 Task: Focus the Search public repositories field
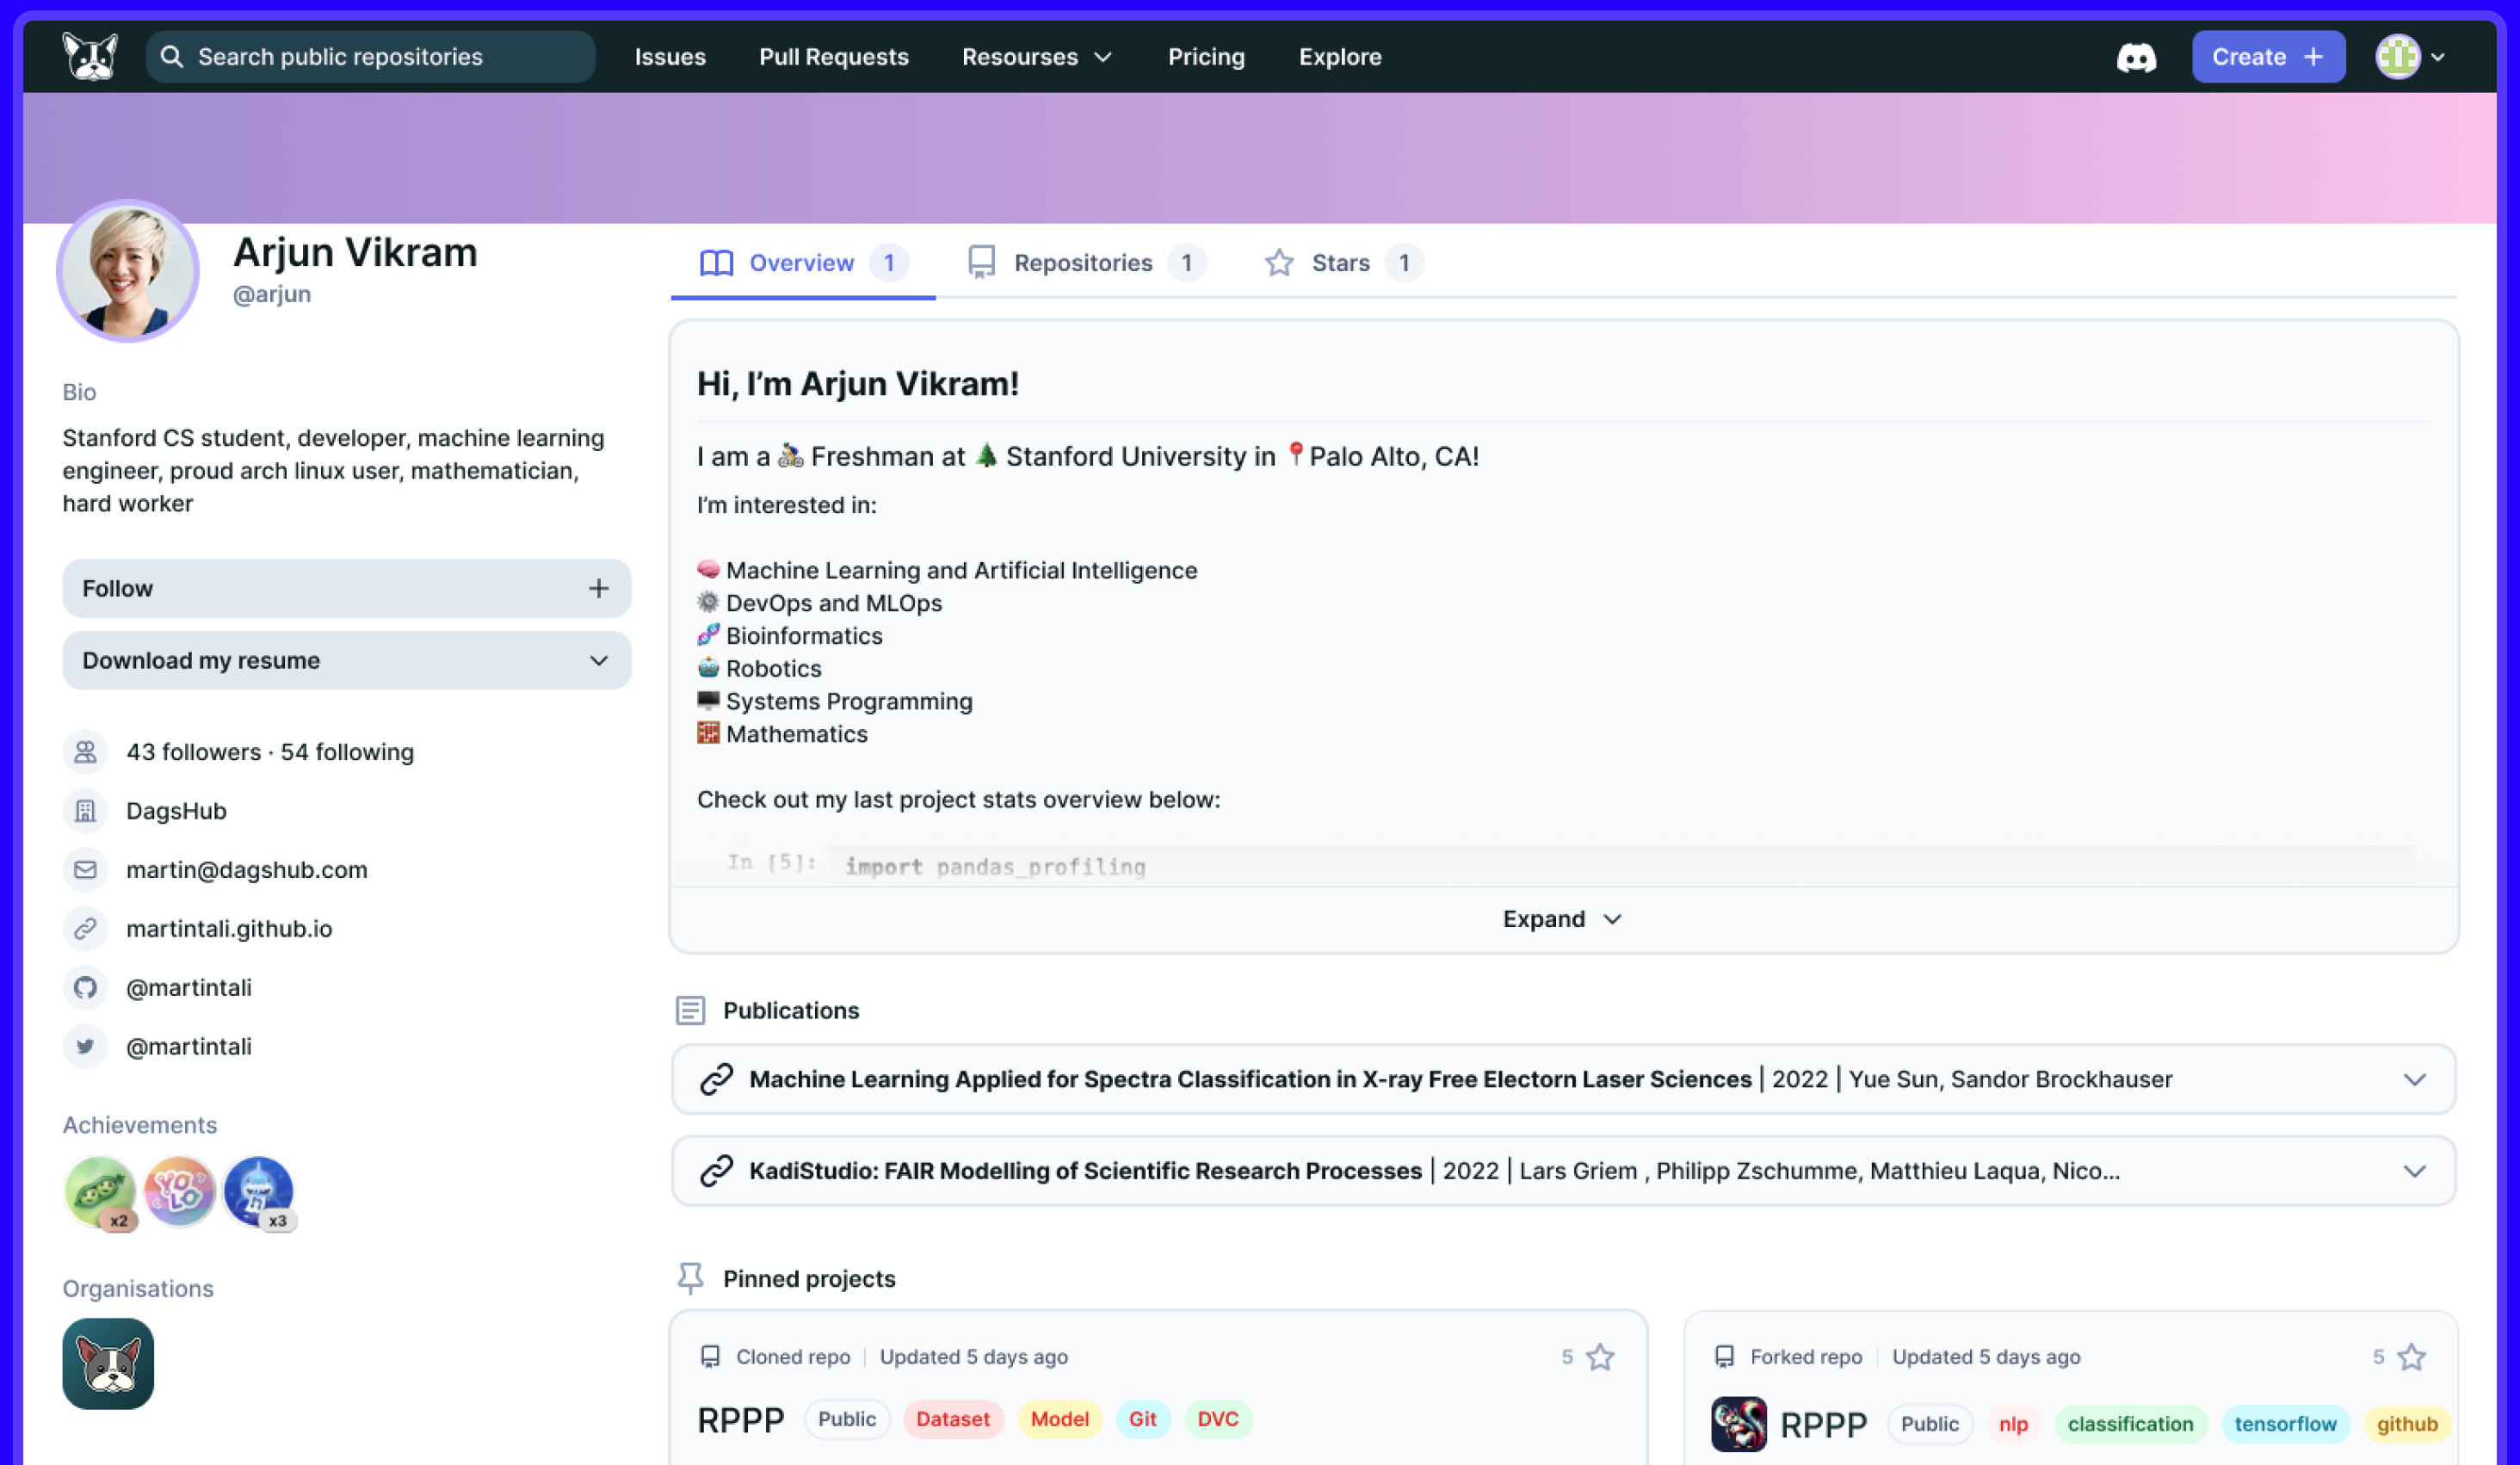(x=370, y=57)
